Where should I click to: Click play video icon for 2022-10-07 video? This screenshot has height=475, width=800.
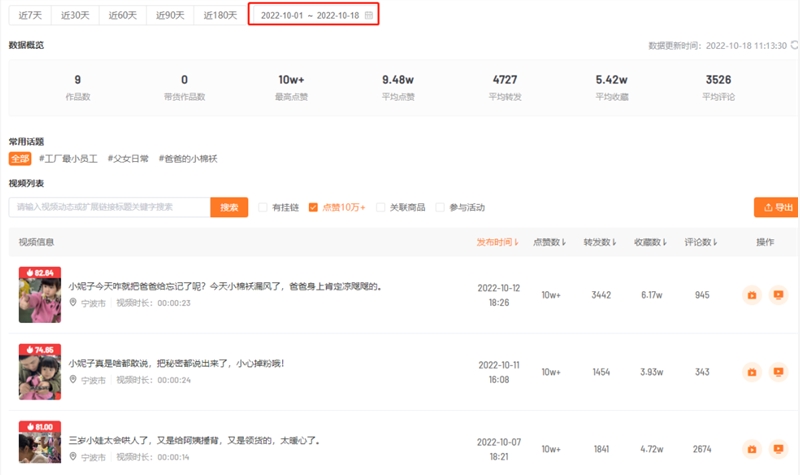pyautogui.click(x=778, y=449)
